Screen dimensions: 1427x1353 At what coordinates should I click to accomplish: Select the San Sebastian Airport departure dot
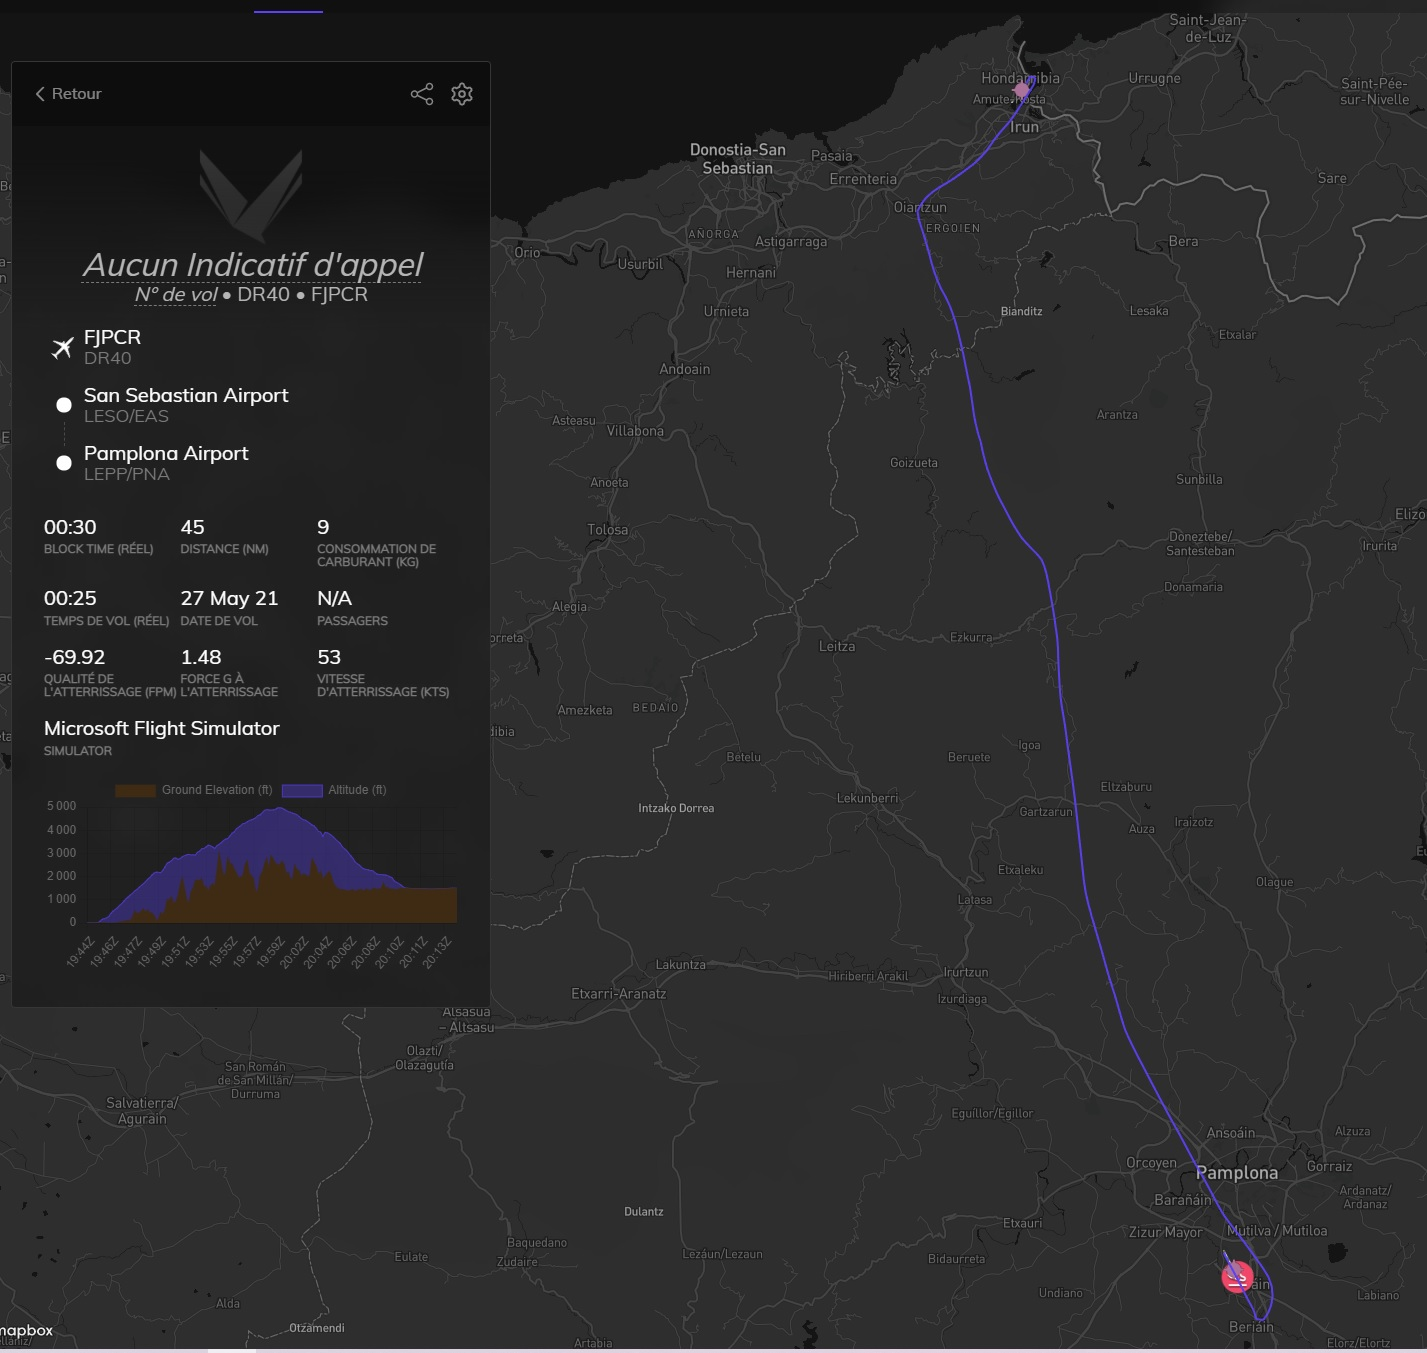(x=64, y=405)
